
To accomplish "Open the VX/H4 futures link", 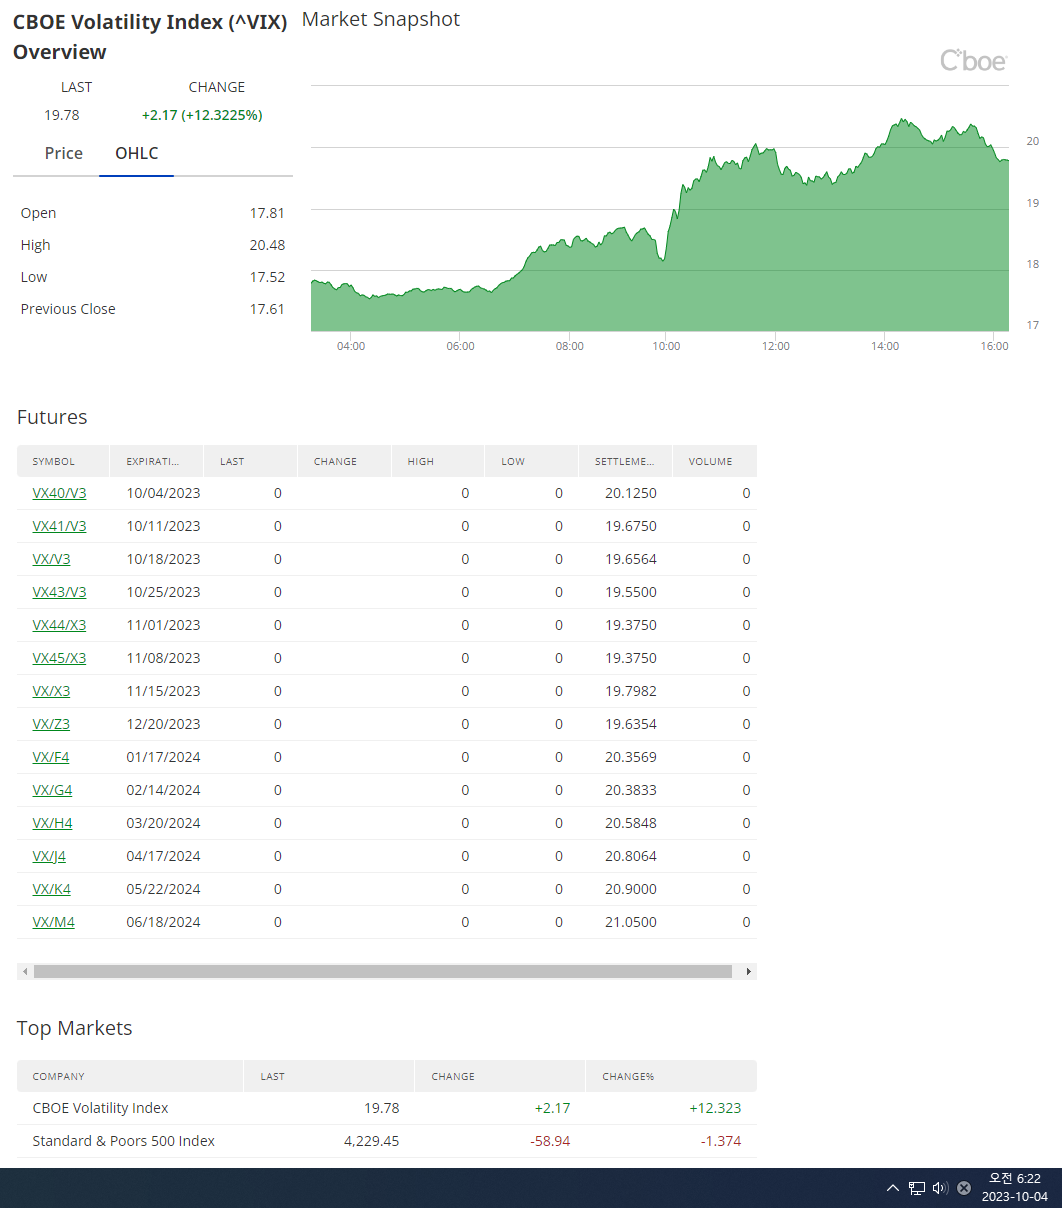I will click(52, 823).
